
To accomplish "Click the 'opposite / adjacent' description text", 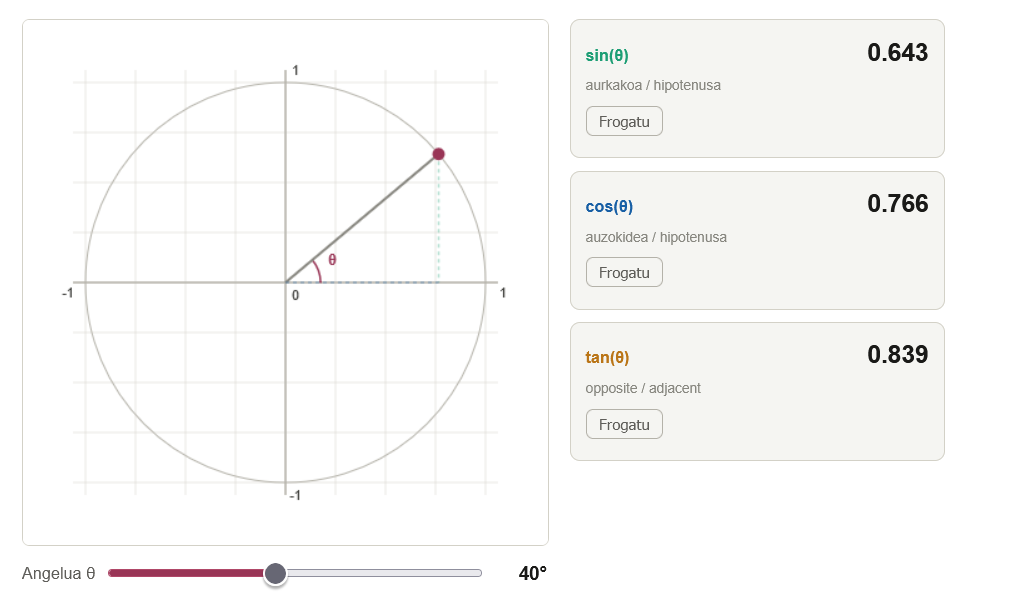I will 643,388.
